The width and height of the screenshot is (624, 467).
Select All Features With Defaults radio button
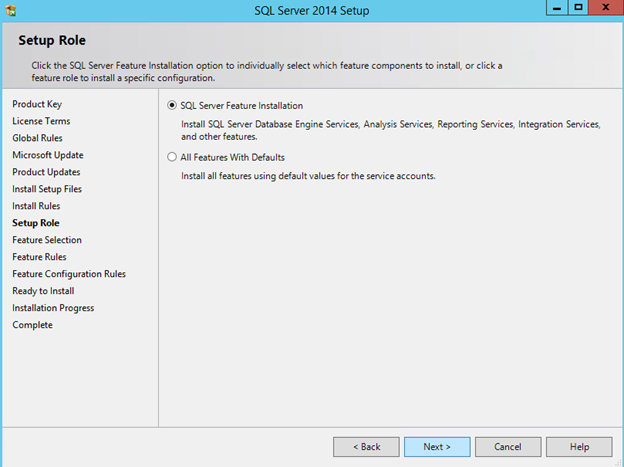(x=172, y=157)
